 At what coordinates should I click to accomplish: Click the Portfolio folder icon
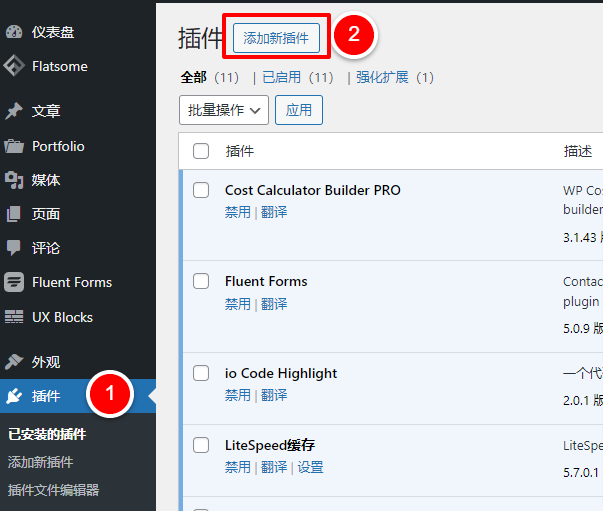[x=14, y=146]
